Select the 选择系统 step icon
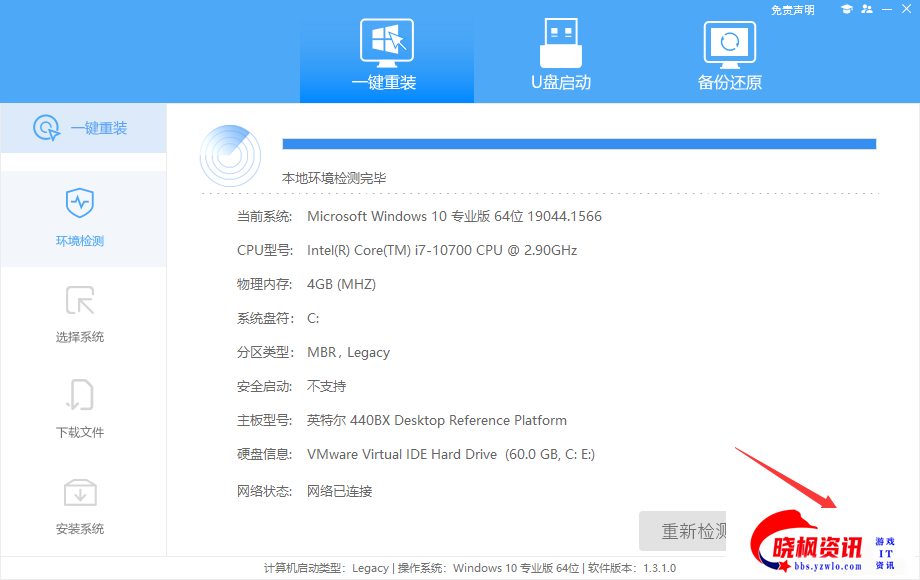Image resolution: width=920 pixels, height=580 pixels. [x=80, y=300]
